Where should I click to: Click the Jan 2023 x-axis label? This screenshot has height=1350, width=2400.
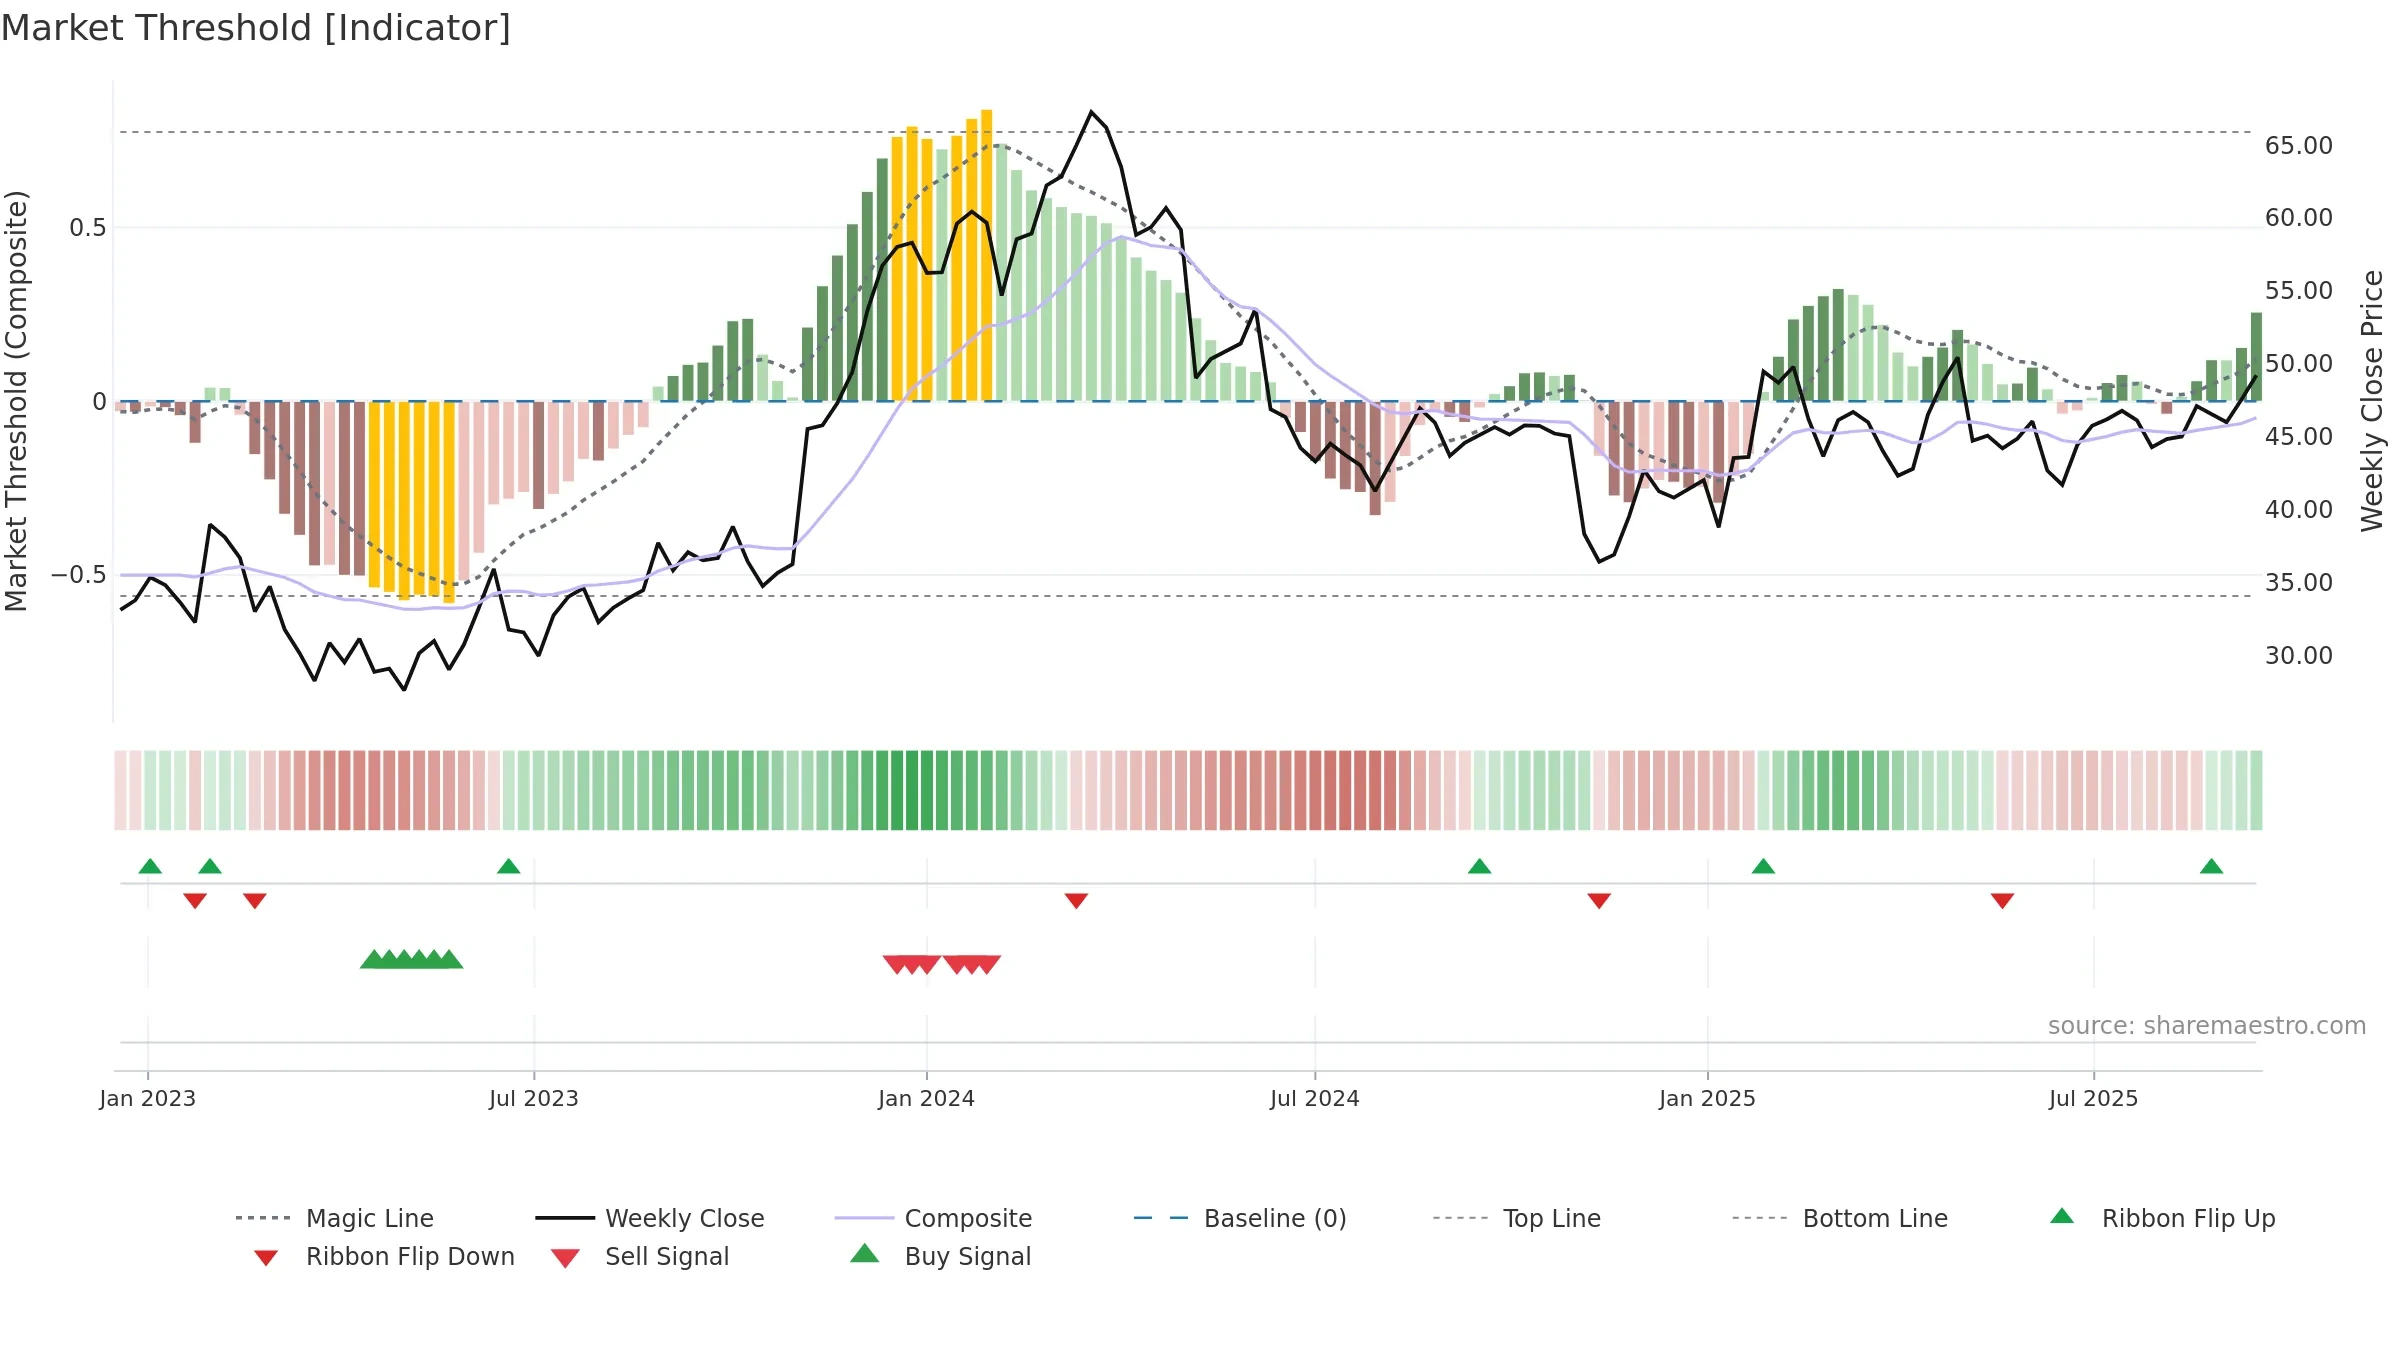[x=148, y=1098]
